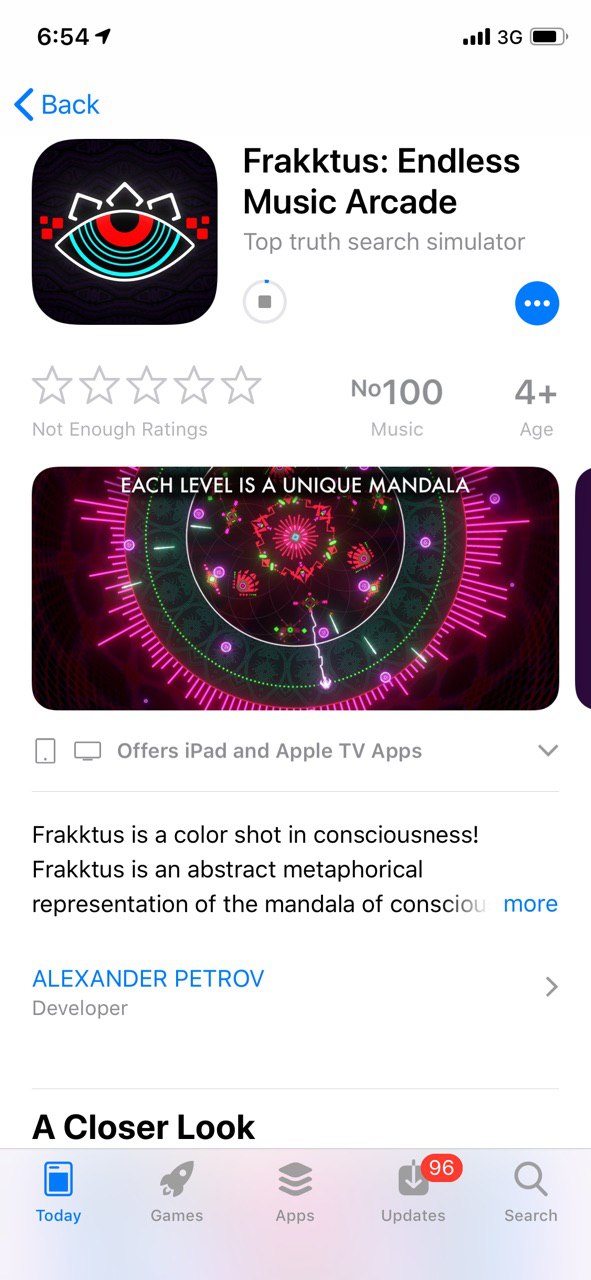
Task: Go back using the Back chevron
Action: coord(57,104)
